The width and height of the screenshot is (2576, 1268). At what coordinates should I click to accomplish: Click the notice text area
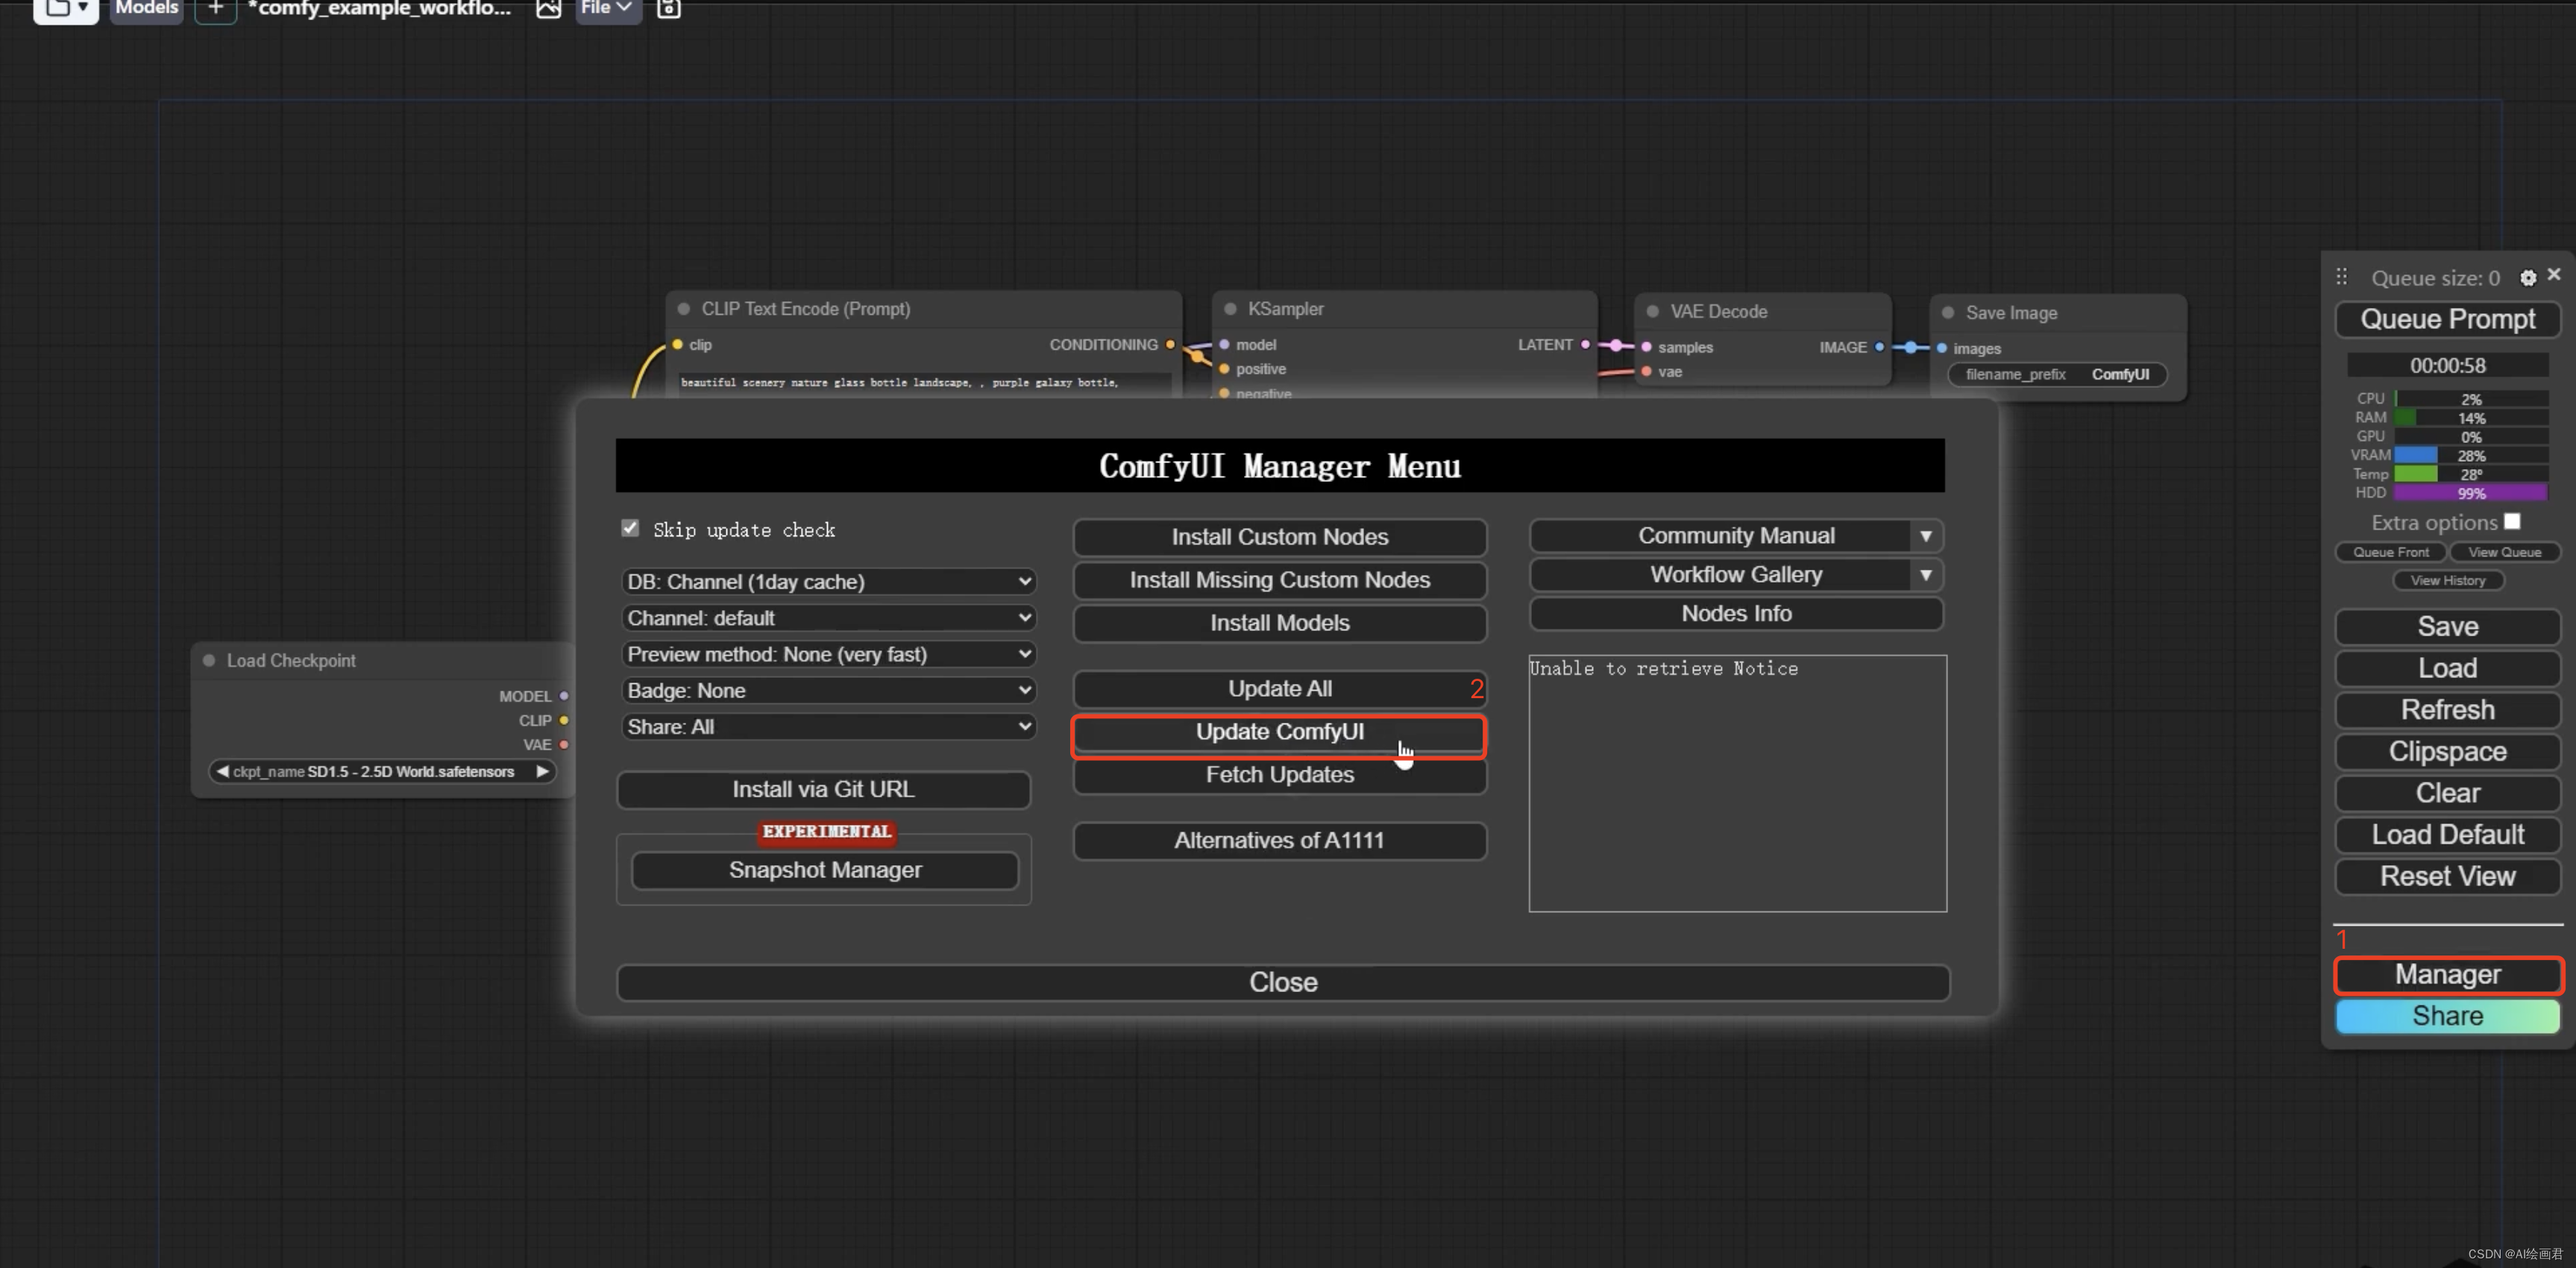click(1737, 783)
